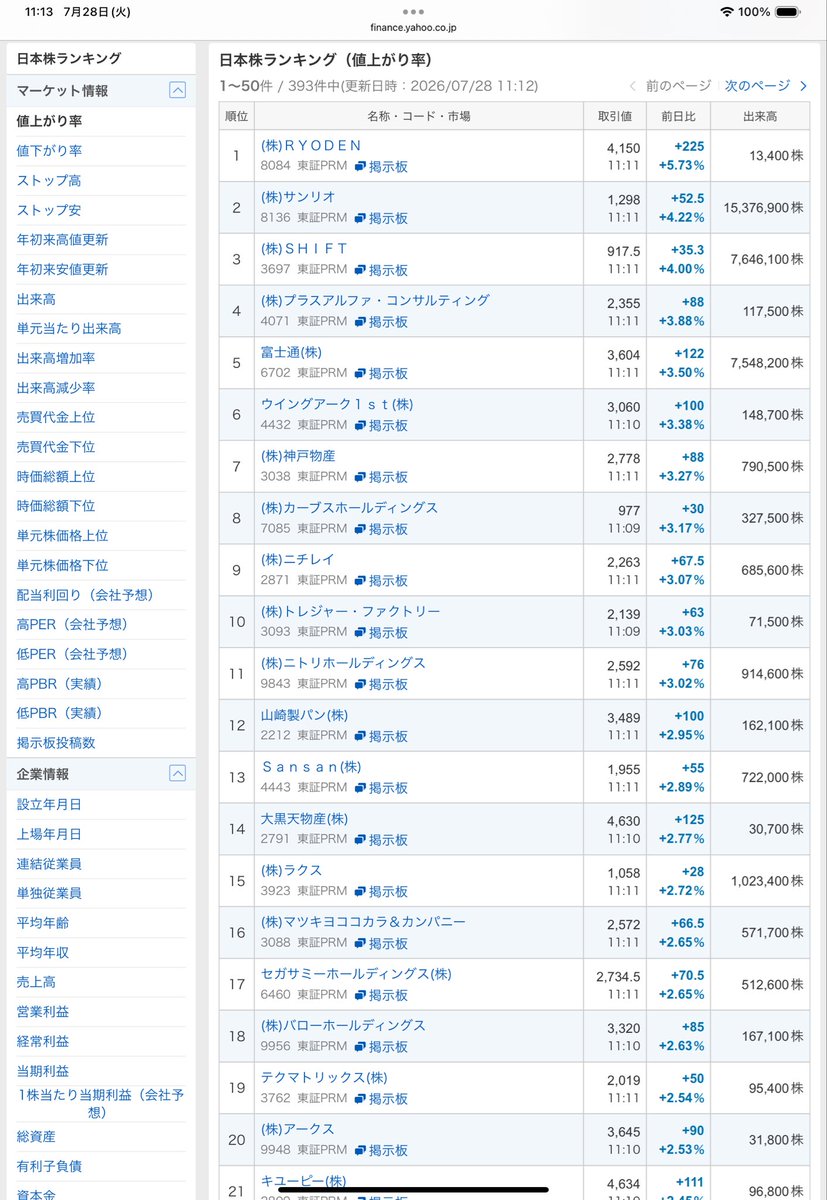Select 配当利回り(会社予想) ranking
Screen dimensions: 827x1200
pos(86,594)
